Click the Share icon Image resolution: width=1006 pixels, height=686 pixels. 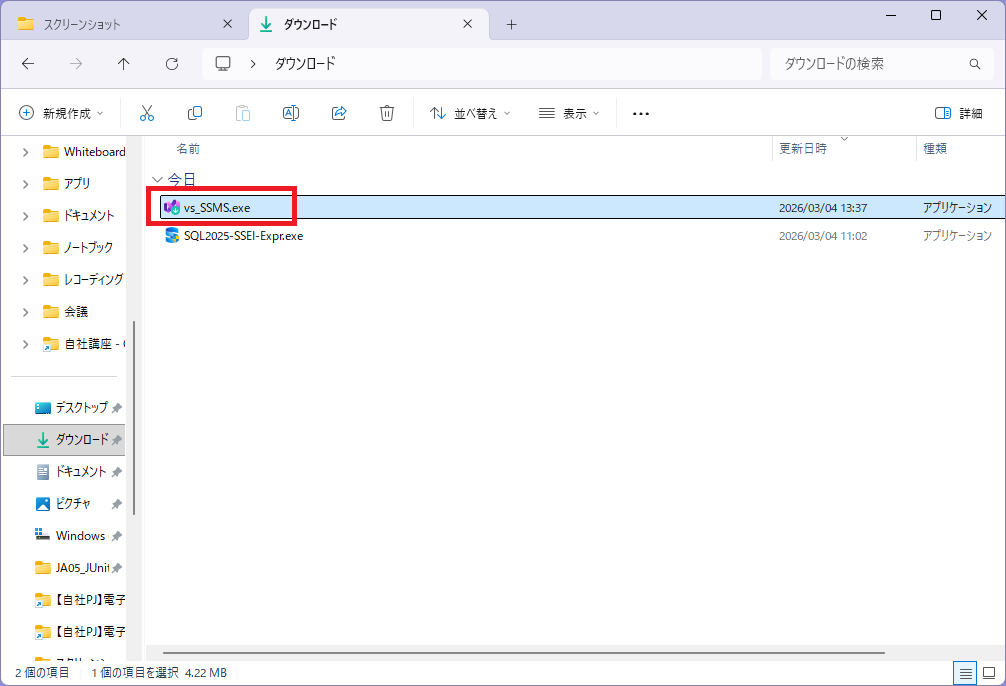(x=339, y=112)
